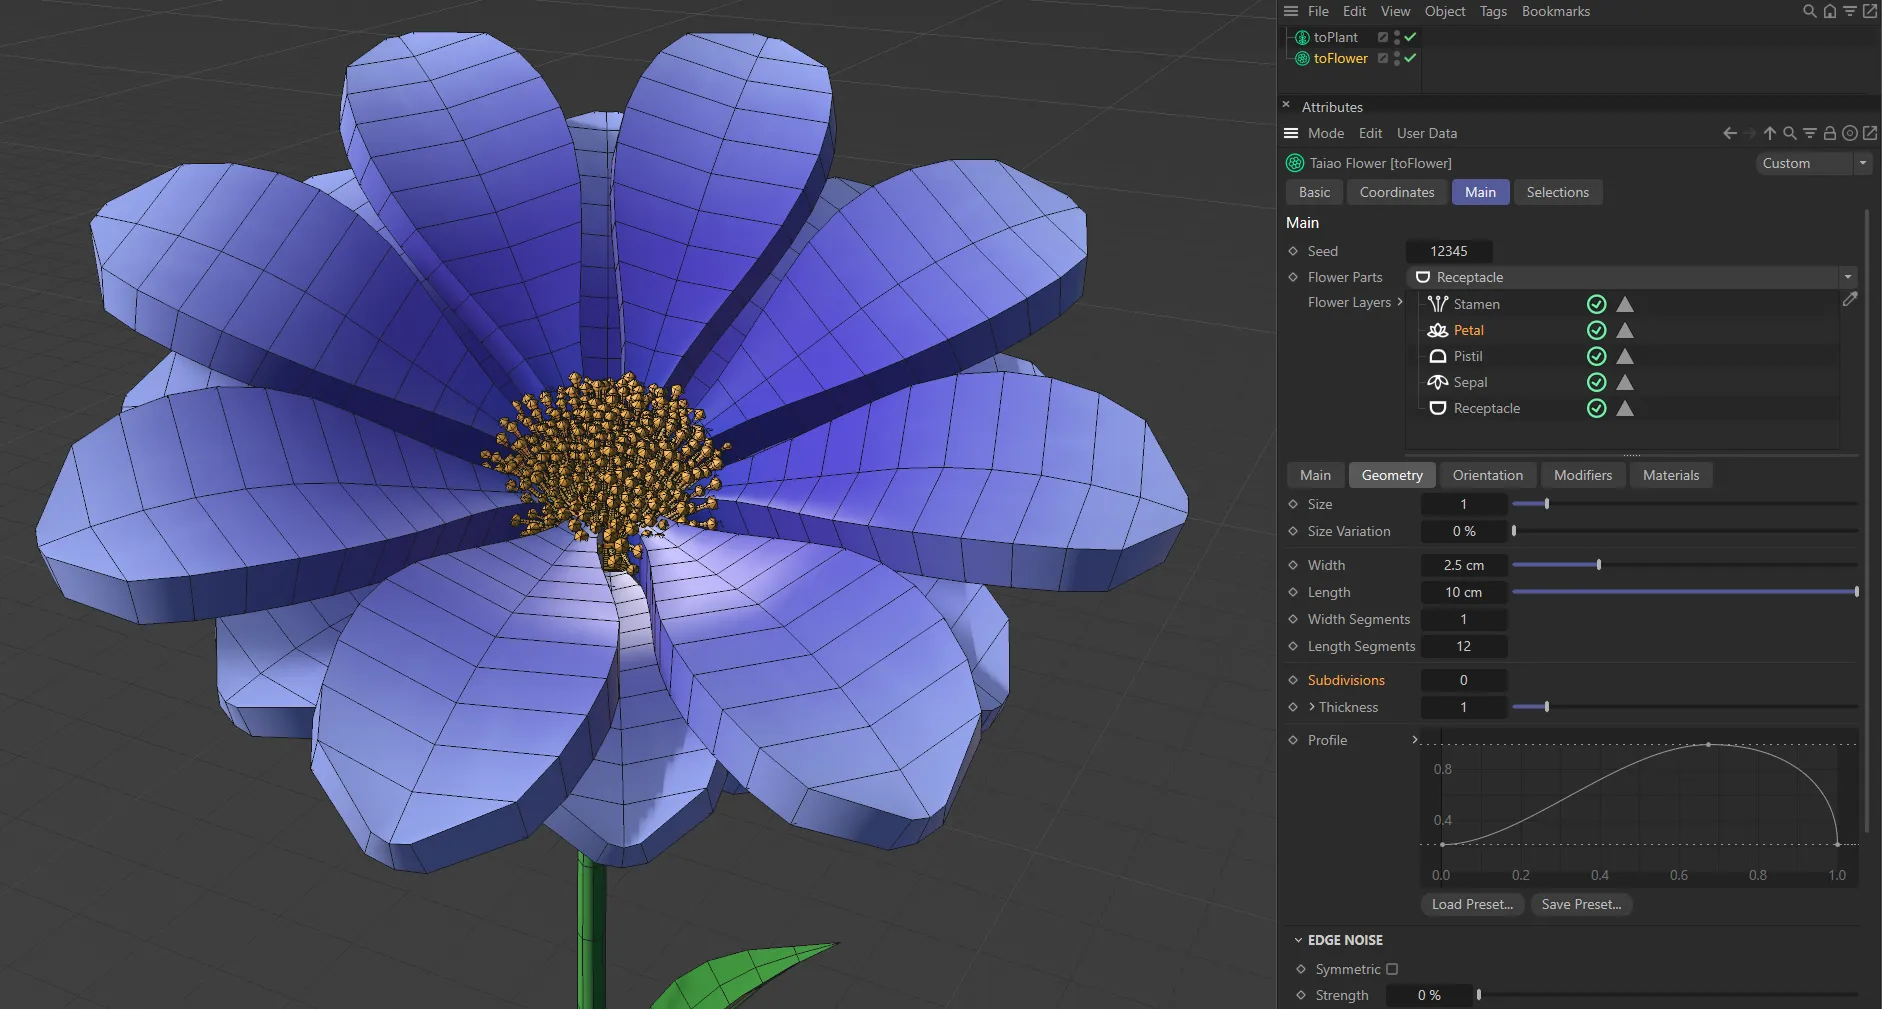This screenshot has width=1882, height=1009.
Task: Toggle the green checkmark next to Petal
Action: pyautogui.click(x=1596, y=330)
